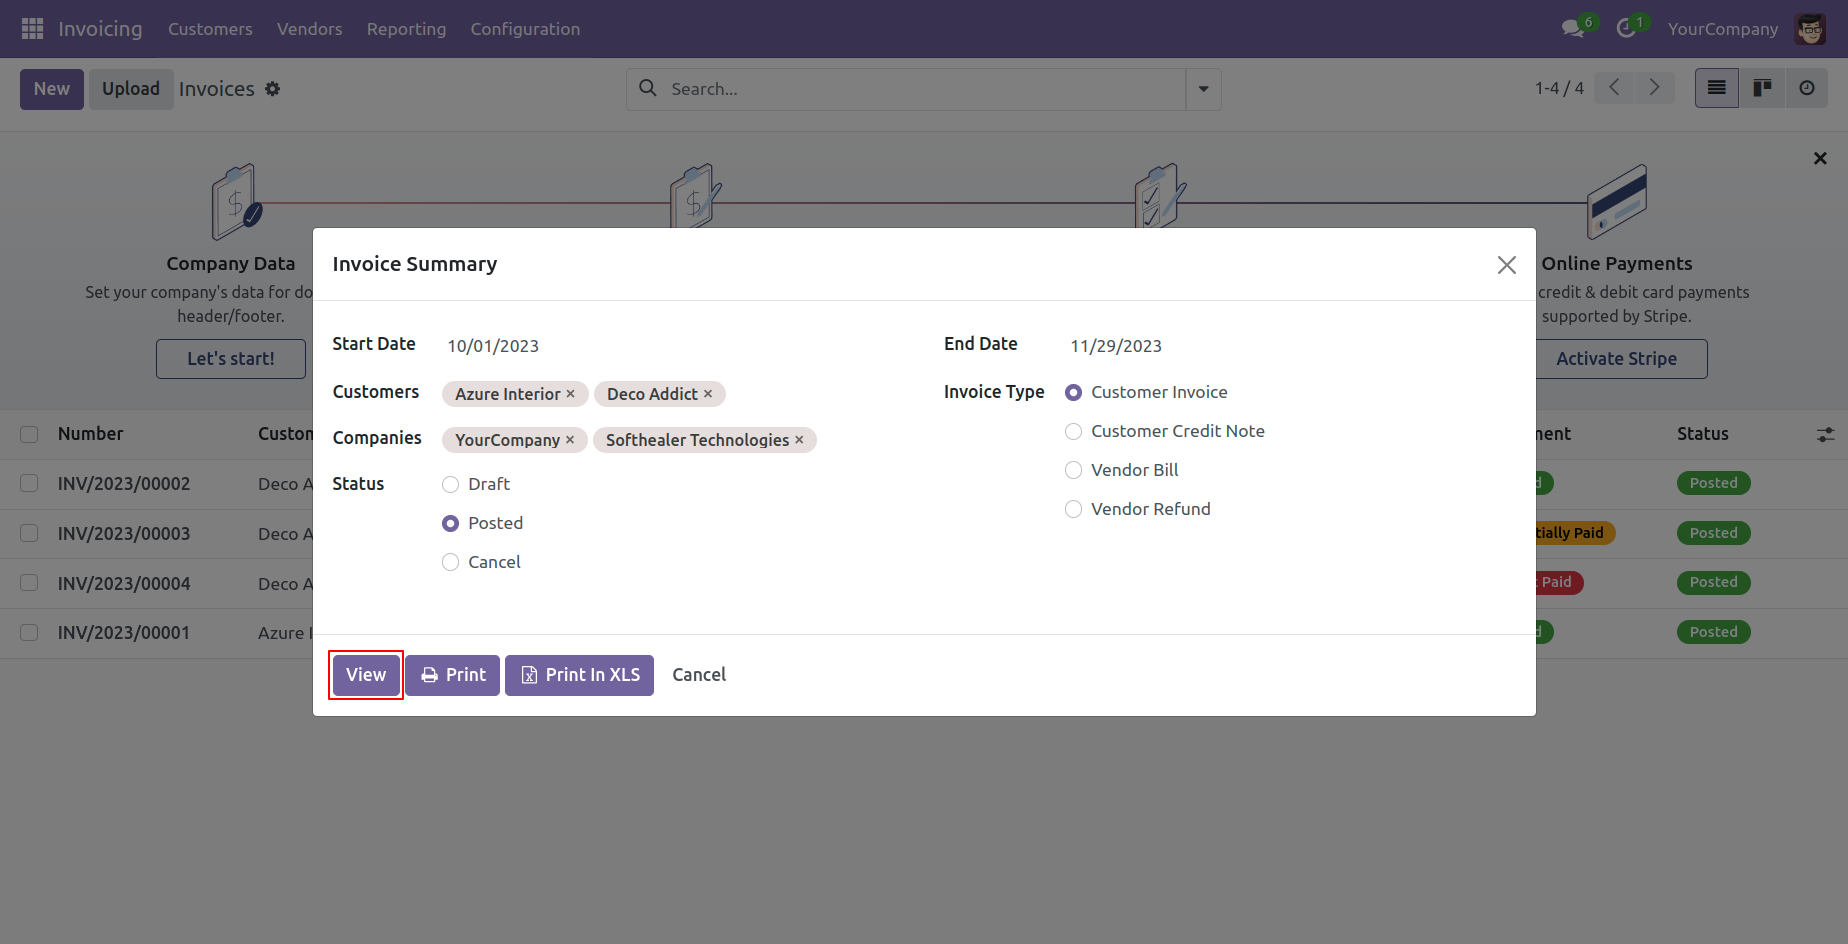Image resolution: width=1848 pixels, height=944 pixels.
Task: Open the Customers menu
Action: (210, 29)
